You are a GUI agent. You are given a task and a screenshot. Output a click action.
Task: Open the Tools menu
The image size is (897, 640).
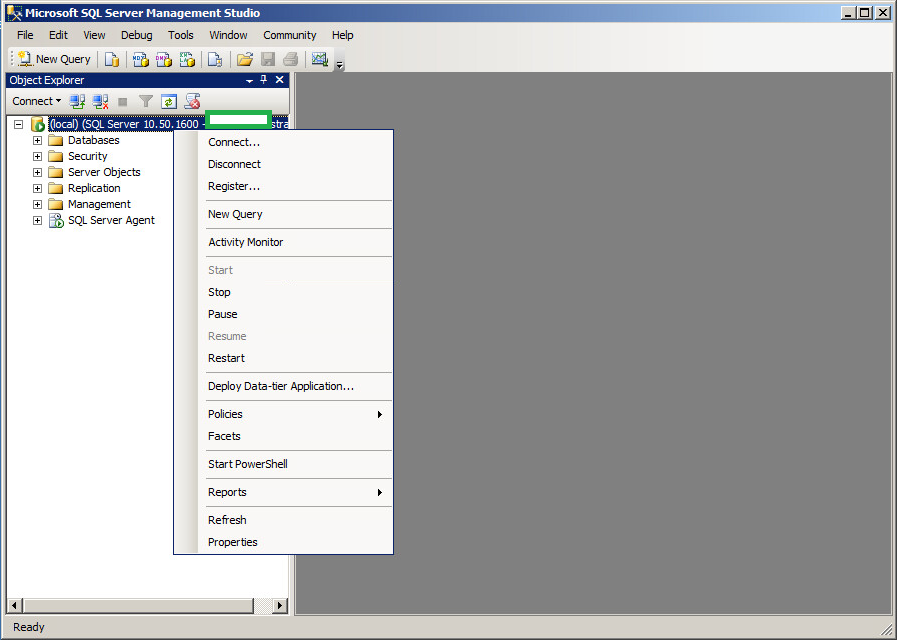(x=181, y=35)
